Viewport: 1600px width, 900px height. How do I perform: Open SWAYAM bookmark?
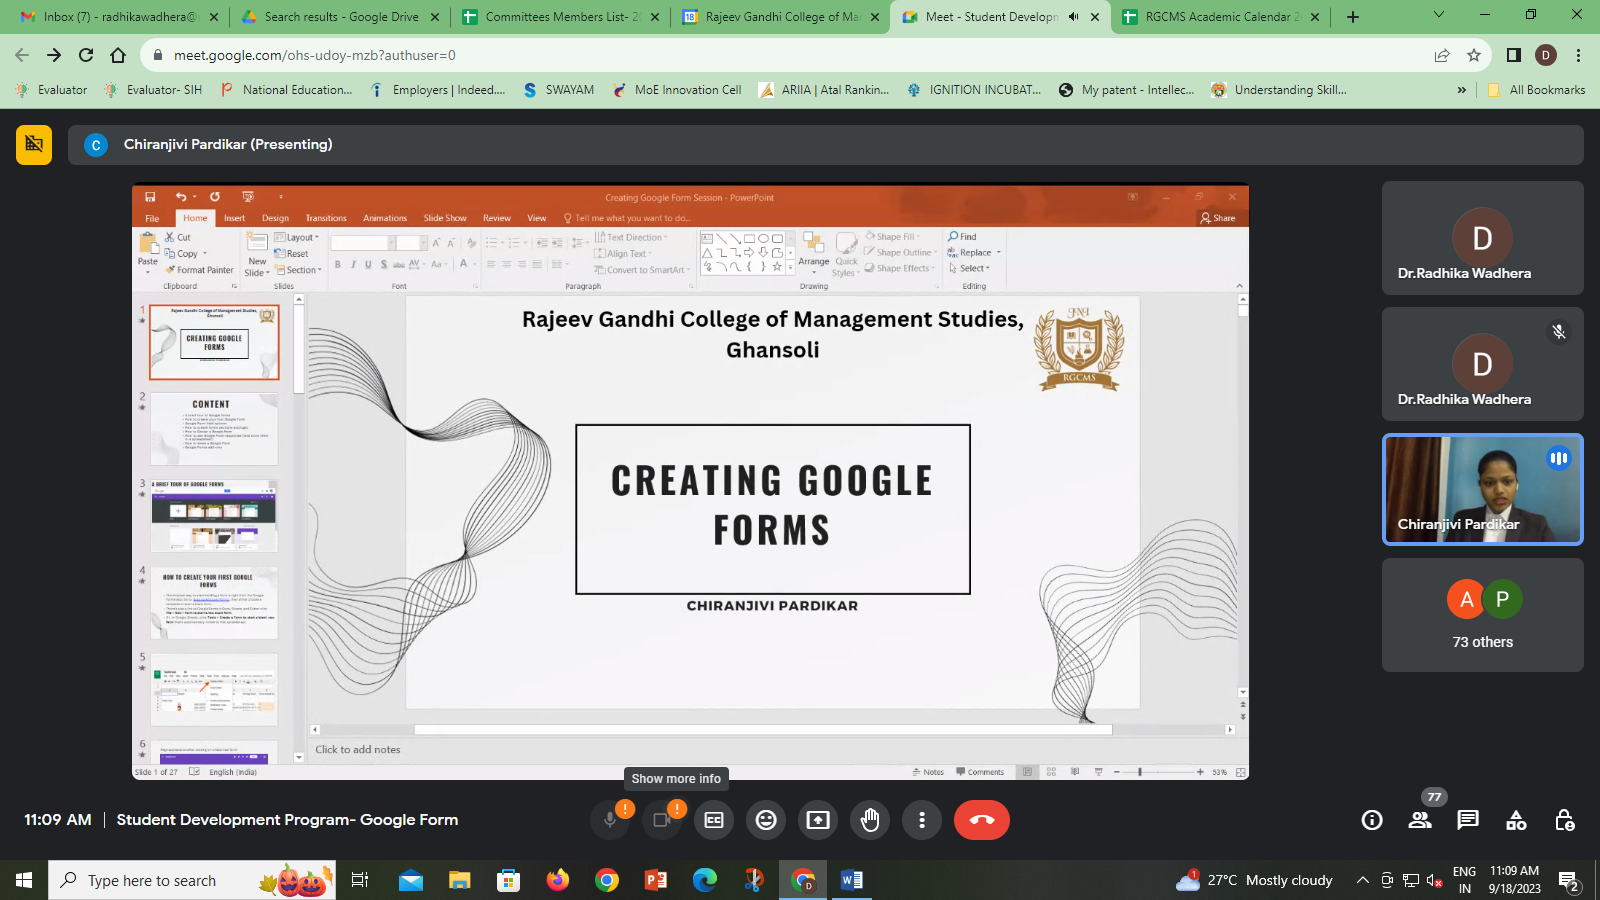[x=558, y=90]
